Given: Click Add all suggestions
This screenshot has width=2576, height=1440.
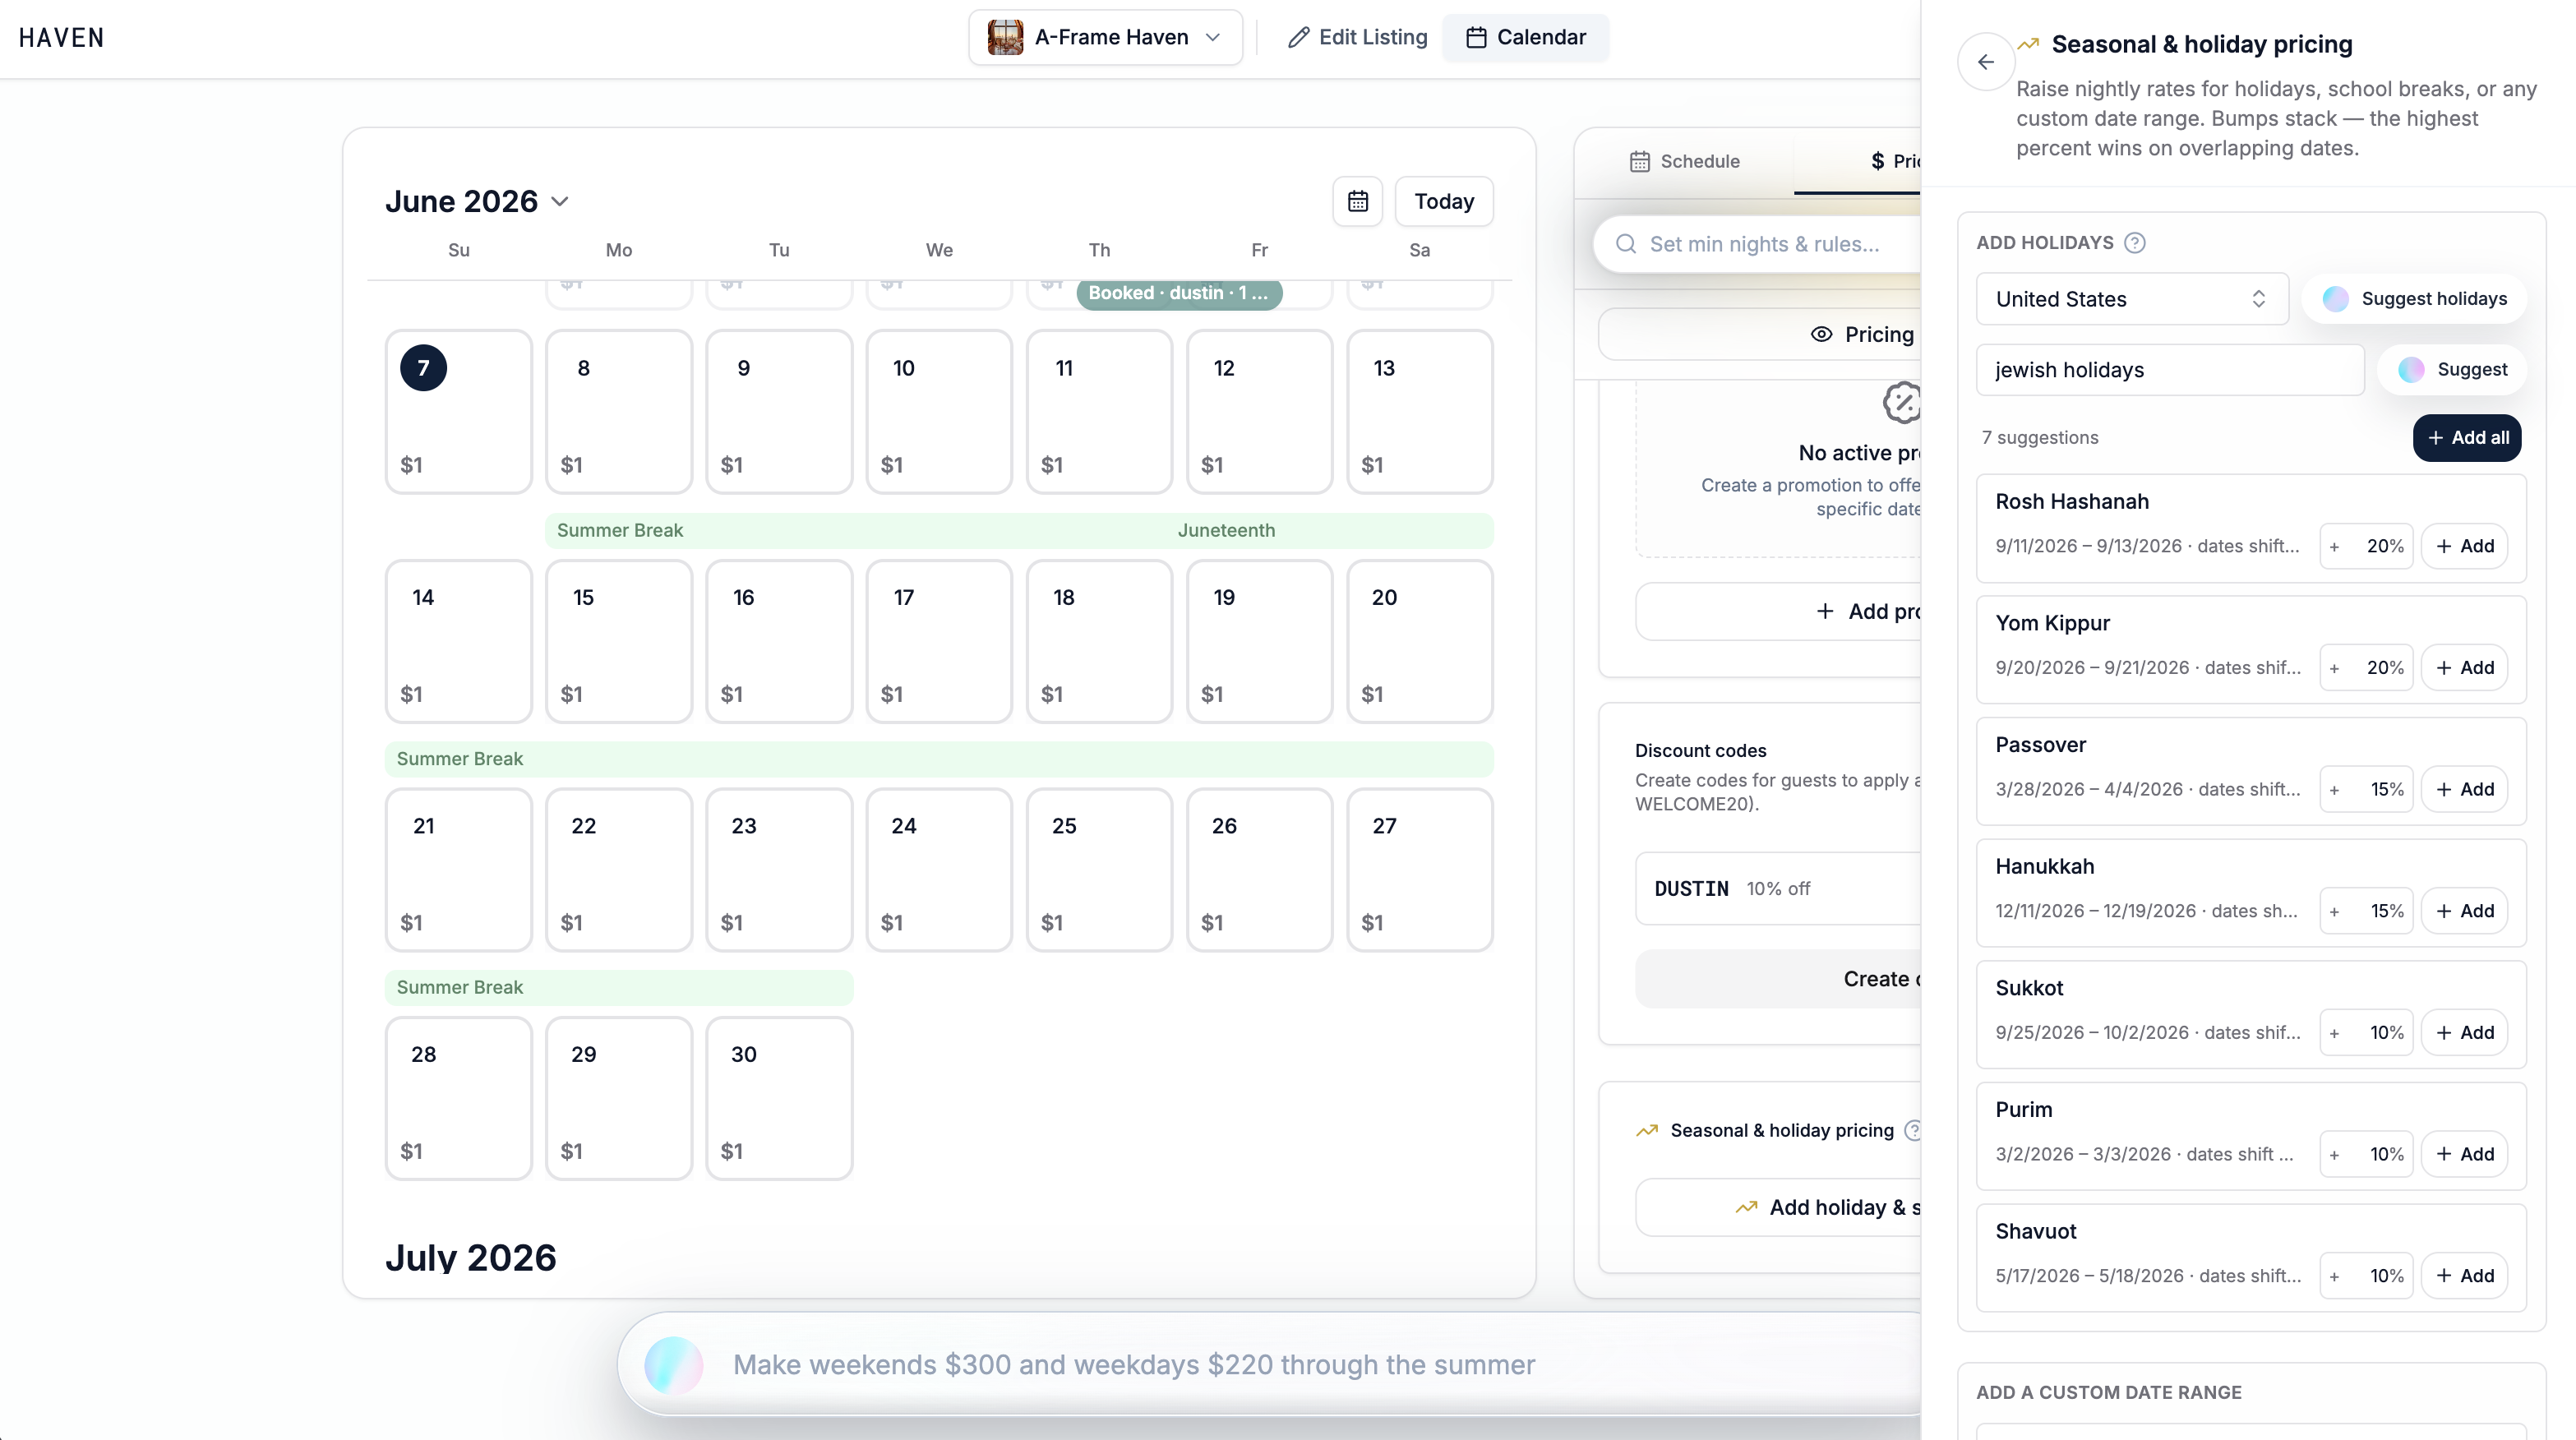Looking at the screenshot, I should 2467,438.
